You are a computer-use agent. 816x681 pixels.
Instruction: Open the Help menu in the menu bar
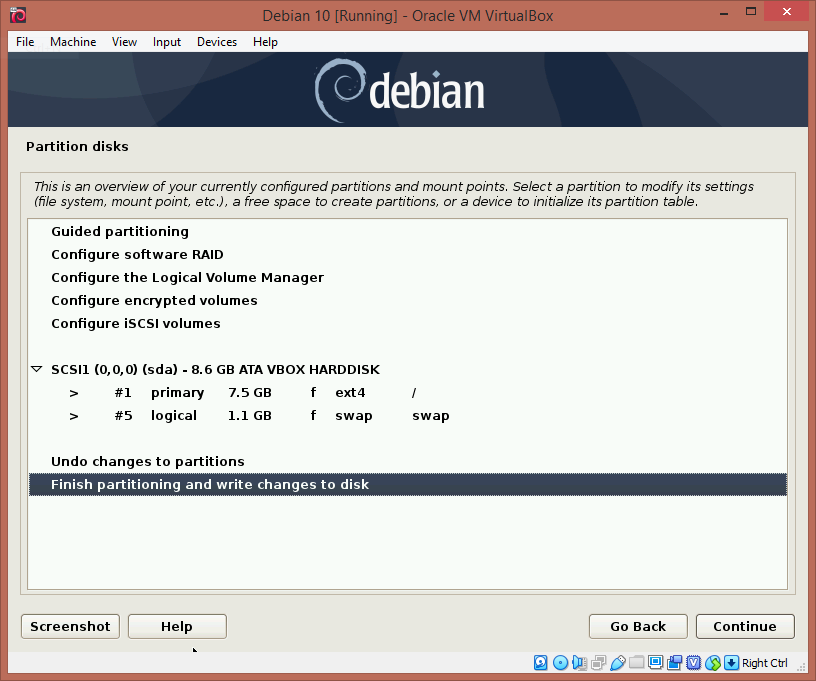click(x=265, y=42)
